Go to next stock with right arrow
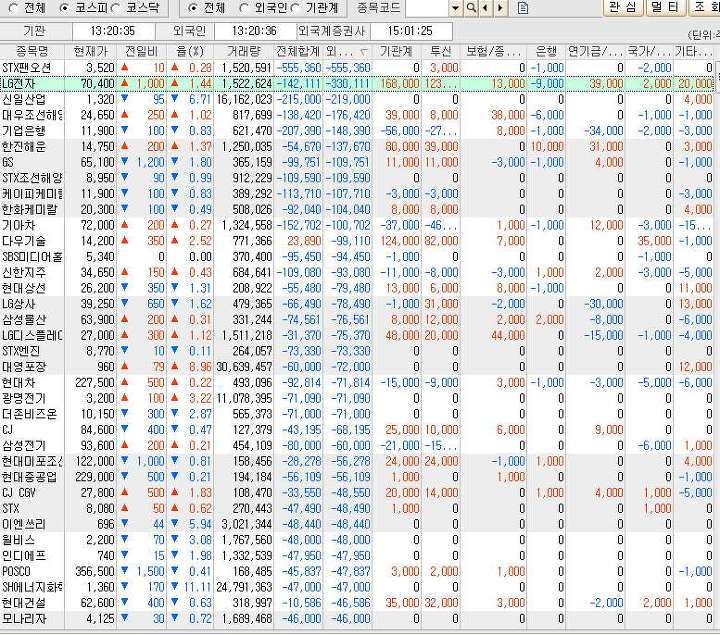Screen dimensions: 720x635 (500, 7)
